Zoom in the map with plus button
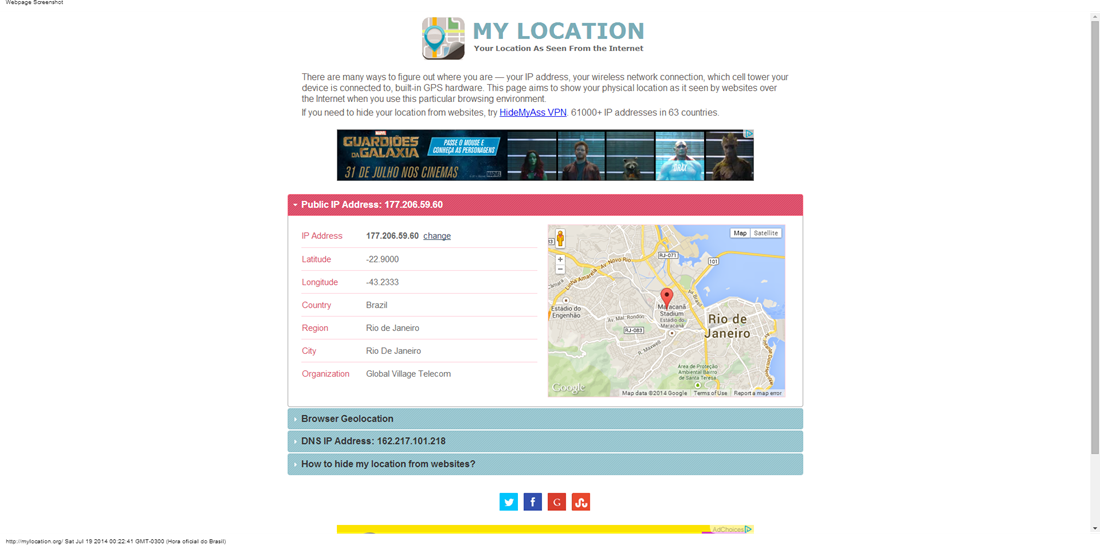The width and height of the screenshot is (1100, 545). pos(560,260)
